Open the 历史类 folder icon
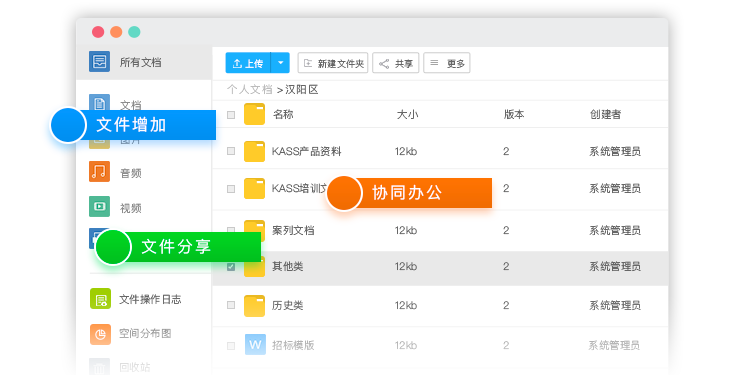The image size is (735, 375). (x=255, y=306)
